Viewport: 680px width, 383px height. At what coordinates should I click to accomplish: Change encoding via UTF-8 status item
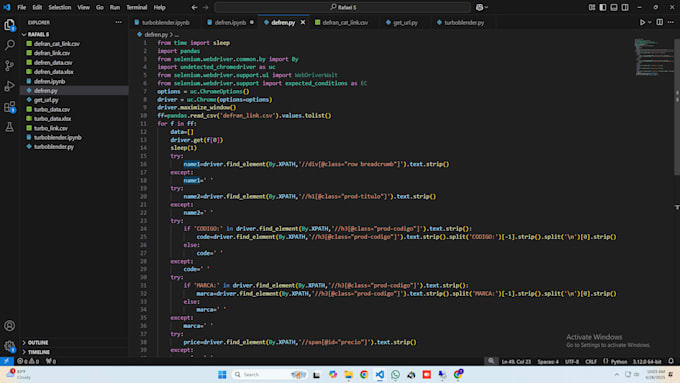click(572, 362)
